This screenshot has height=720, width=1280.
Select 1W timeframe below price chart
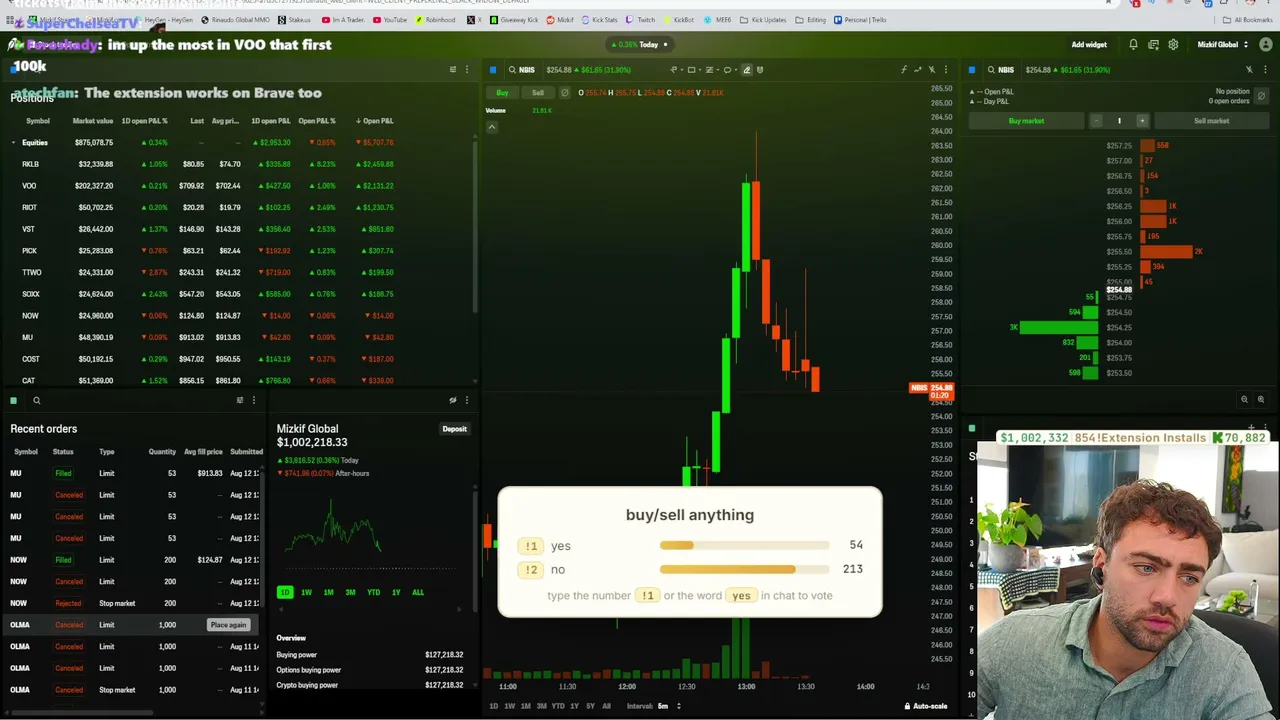click(x=509, y=706)
